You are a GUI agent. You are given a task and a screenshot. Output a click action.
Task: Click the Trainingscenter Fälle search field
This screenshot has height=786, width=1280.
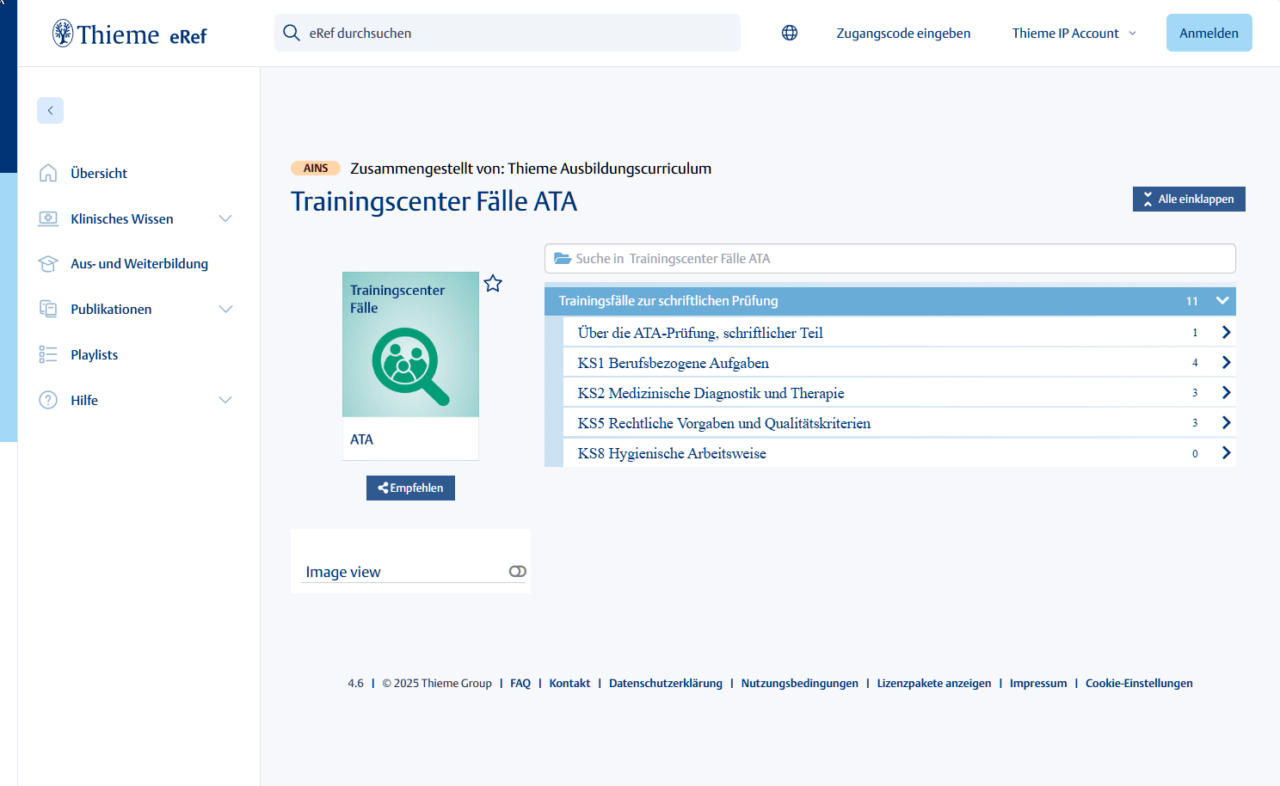(890, 258)
